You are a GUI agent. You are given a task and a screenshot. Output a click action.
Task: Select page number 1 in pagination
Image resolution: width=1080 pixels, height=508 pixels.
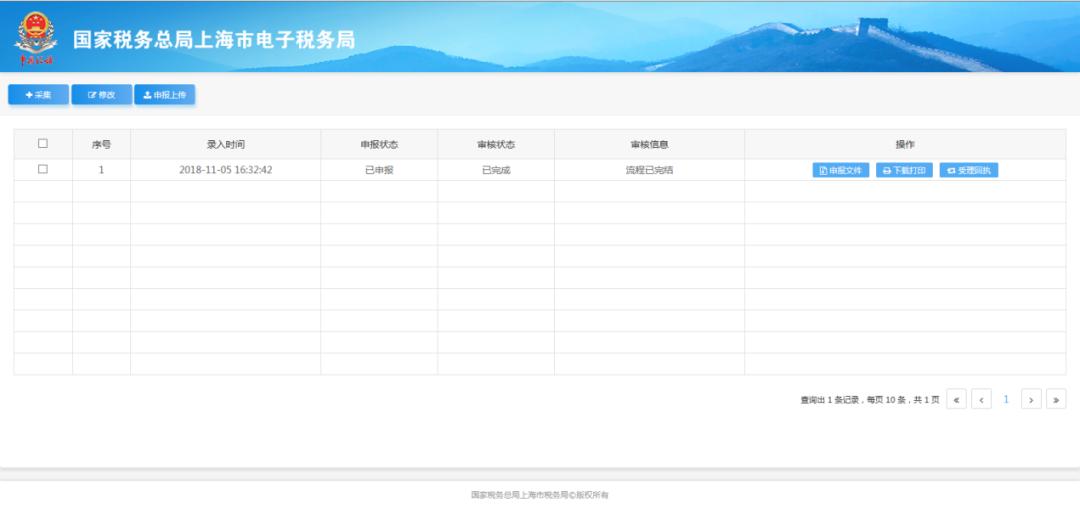point(1006,399)
